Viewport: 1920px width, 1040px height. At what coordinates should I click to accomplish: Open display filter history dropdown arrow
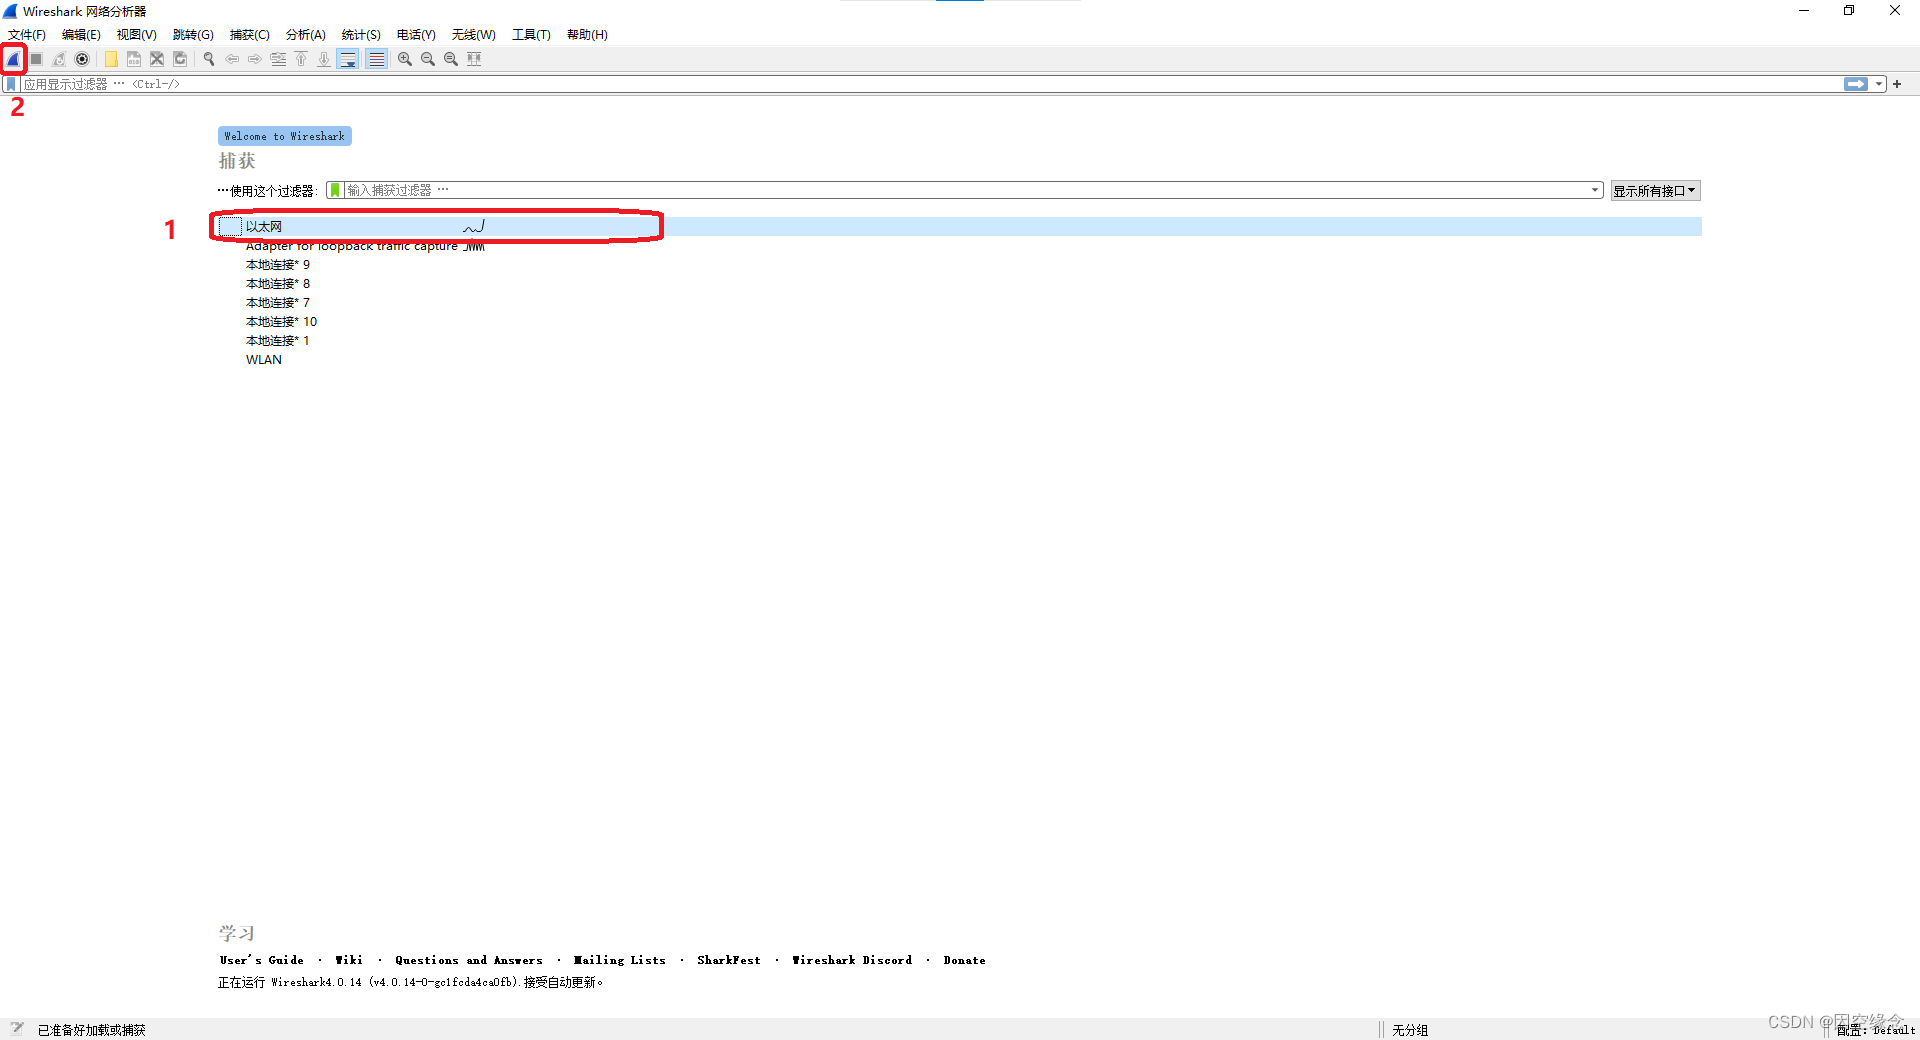(1879, 84)
